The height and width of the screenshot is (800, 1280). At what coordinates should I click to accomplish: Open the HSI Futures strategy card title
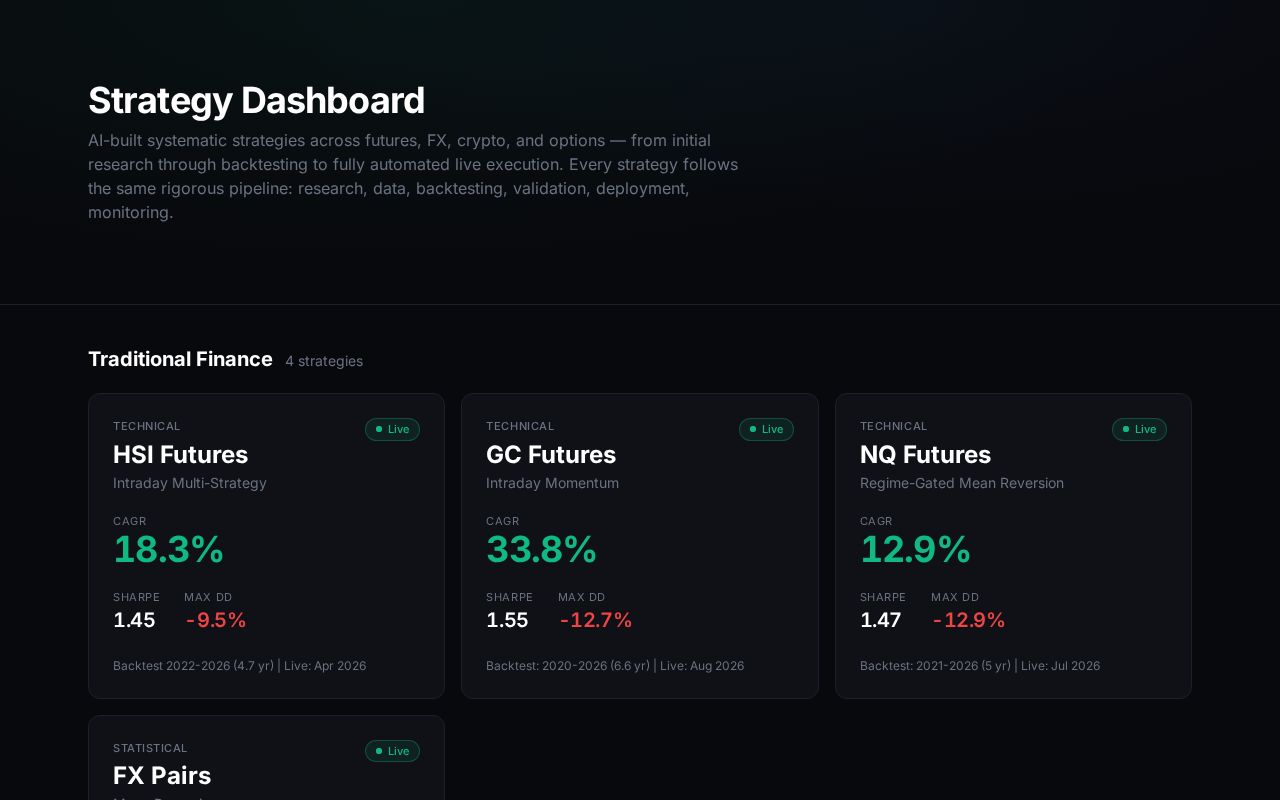[x=180, y=454]
